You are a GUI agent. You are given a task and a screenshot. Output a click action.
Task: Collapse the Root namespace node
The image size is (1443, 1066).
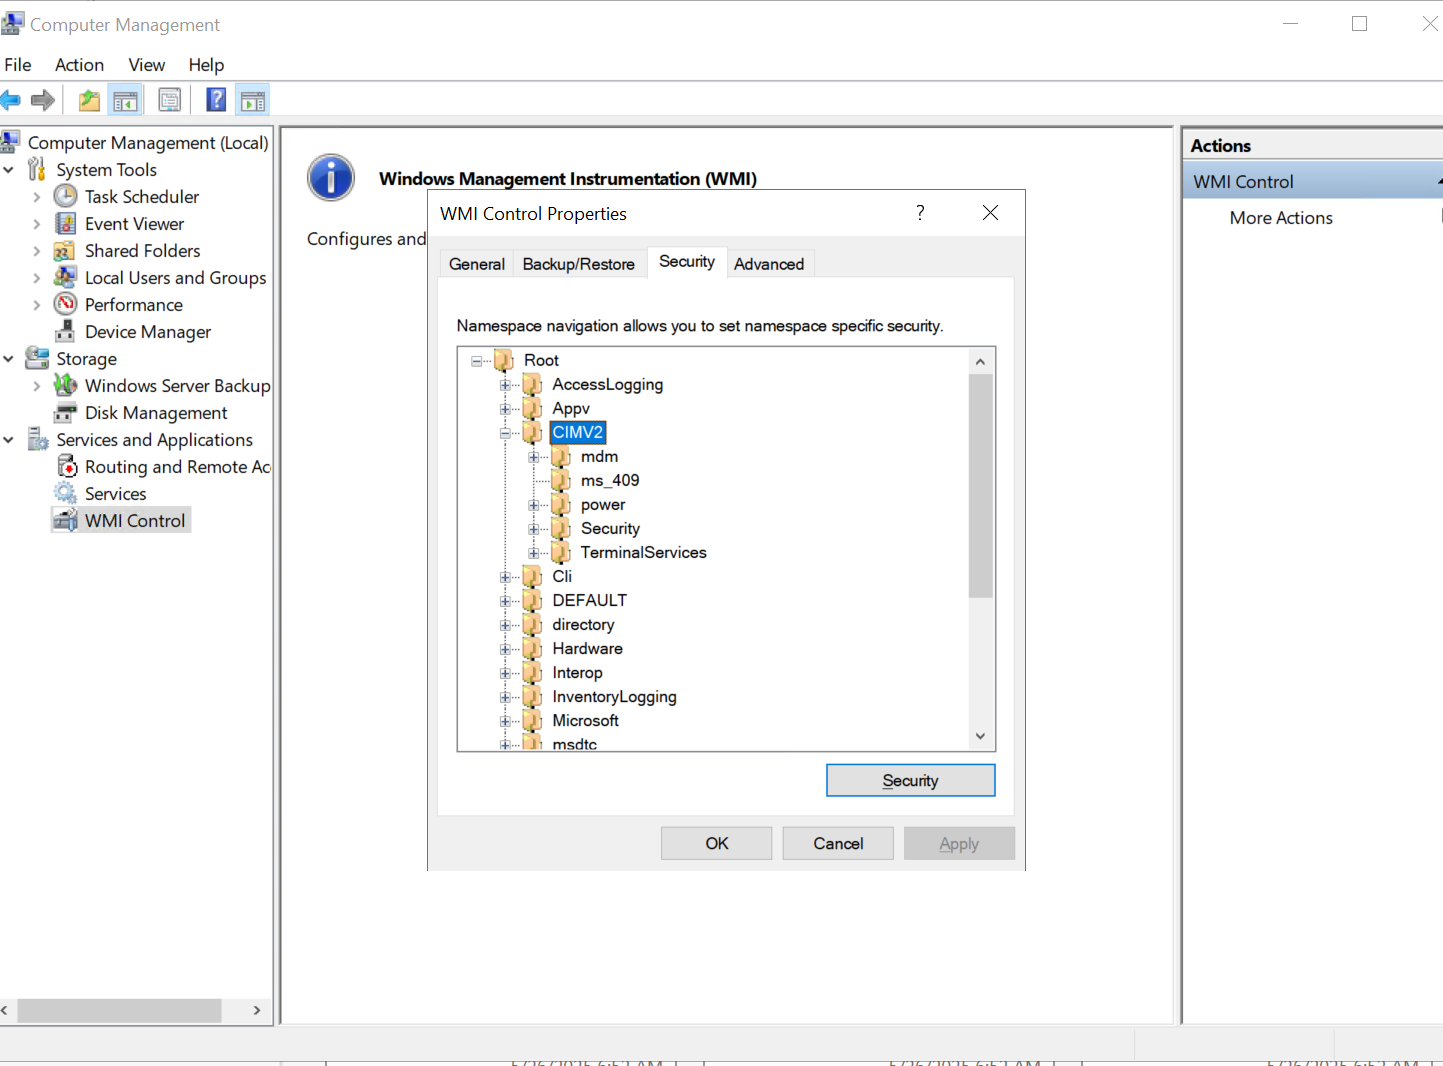pyautogui.click(x=477, y=361)
